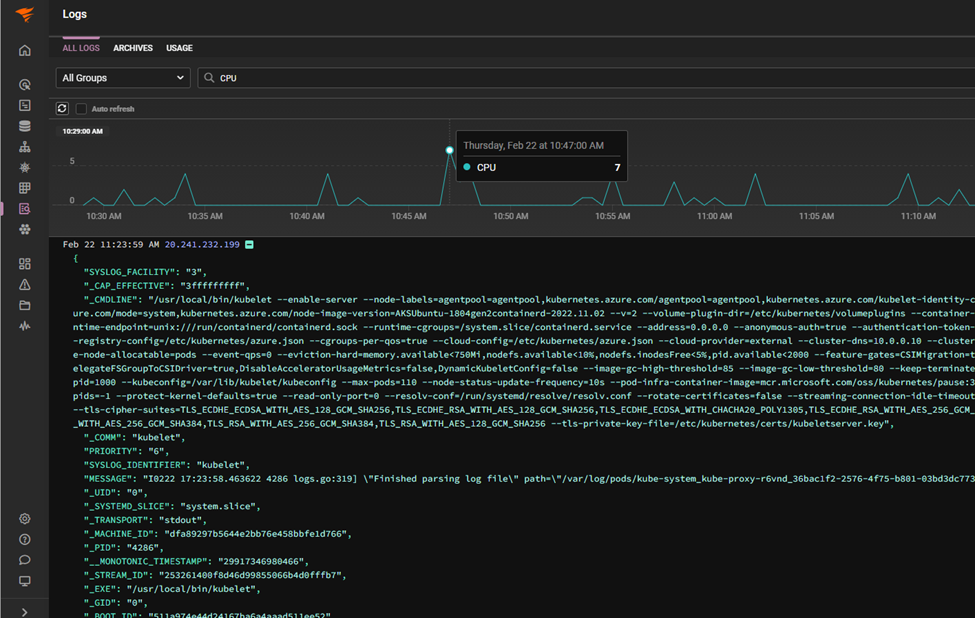975x618 pixels.
Task: Click the "_SYSTEMD_SLICE": "system.slice" line
Action: 172,507
